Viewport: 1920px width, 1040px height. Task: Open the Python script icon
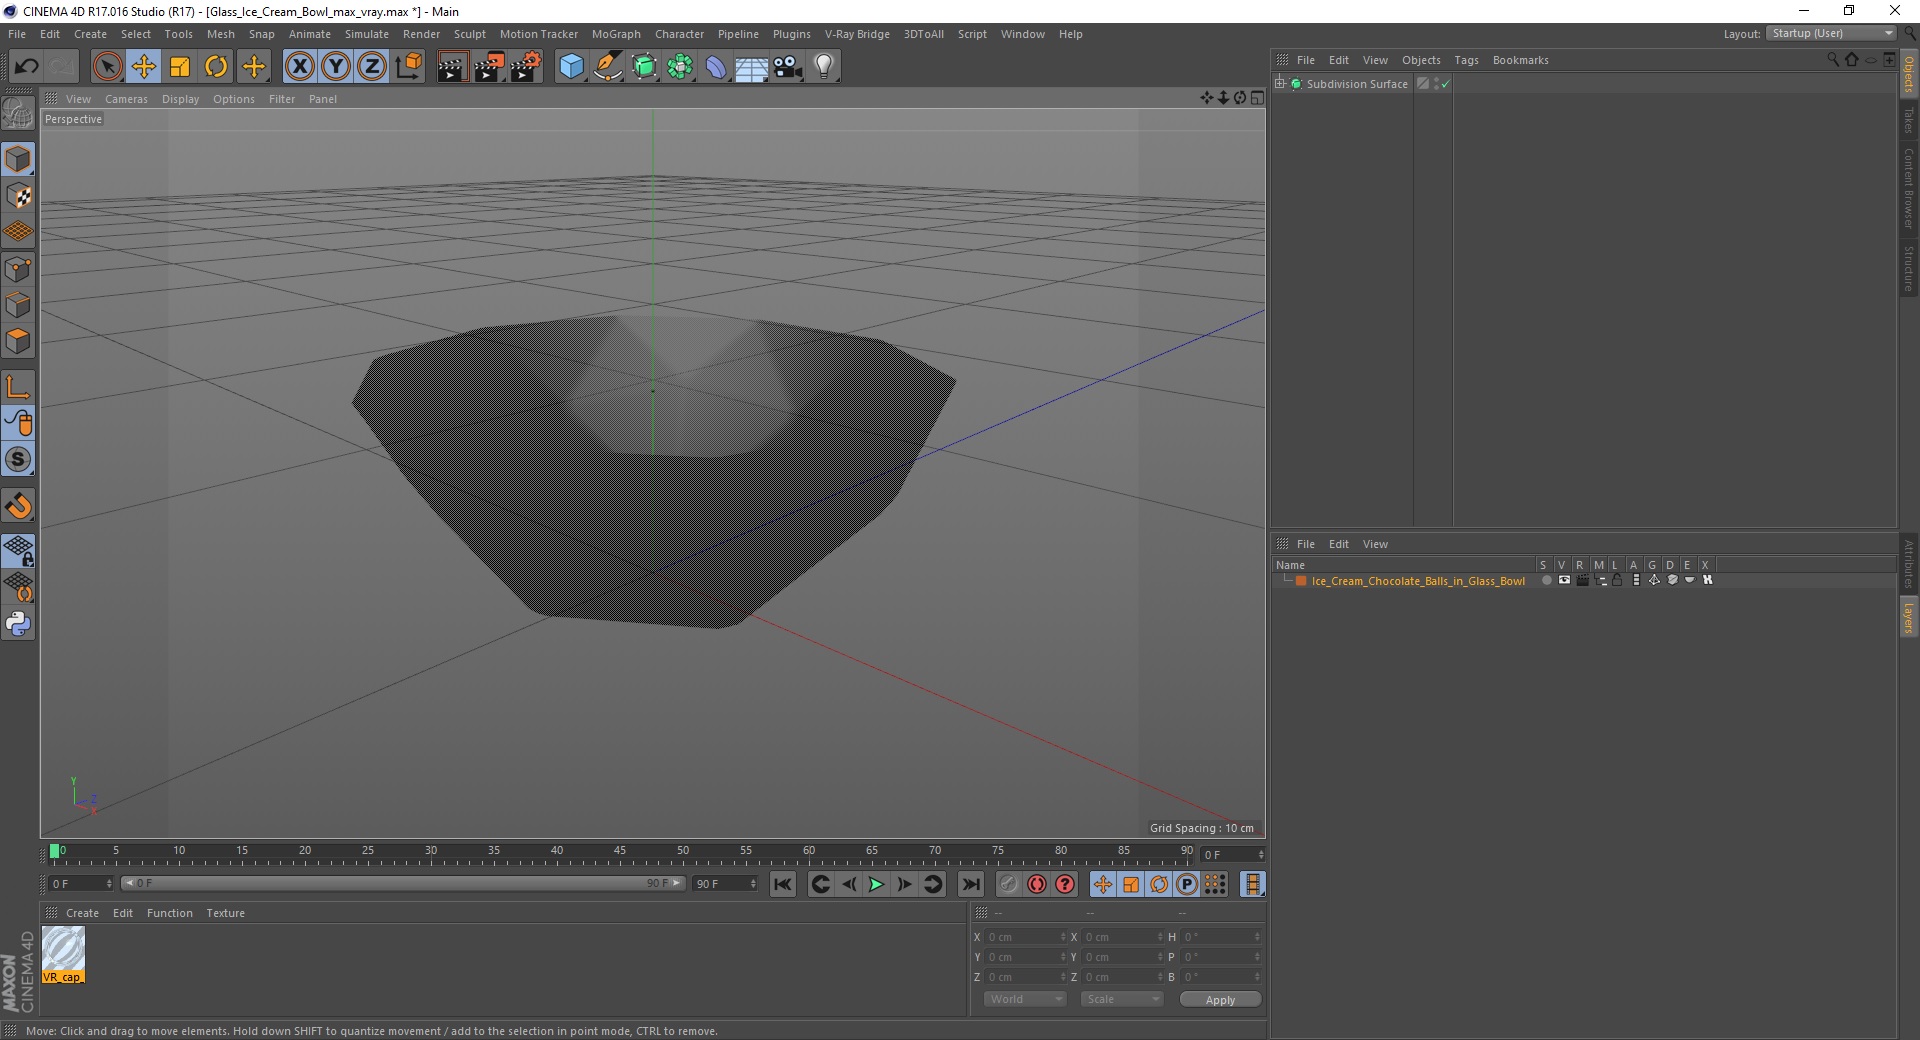pos(18,624)
